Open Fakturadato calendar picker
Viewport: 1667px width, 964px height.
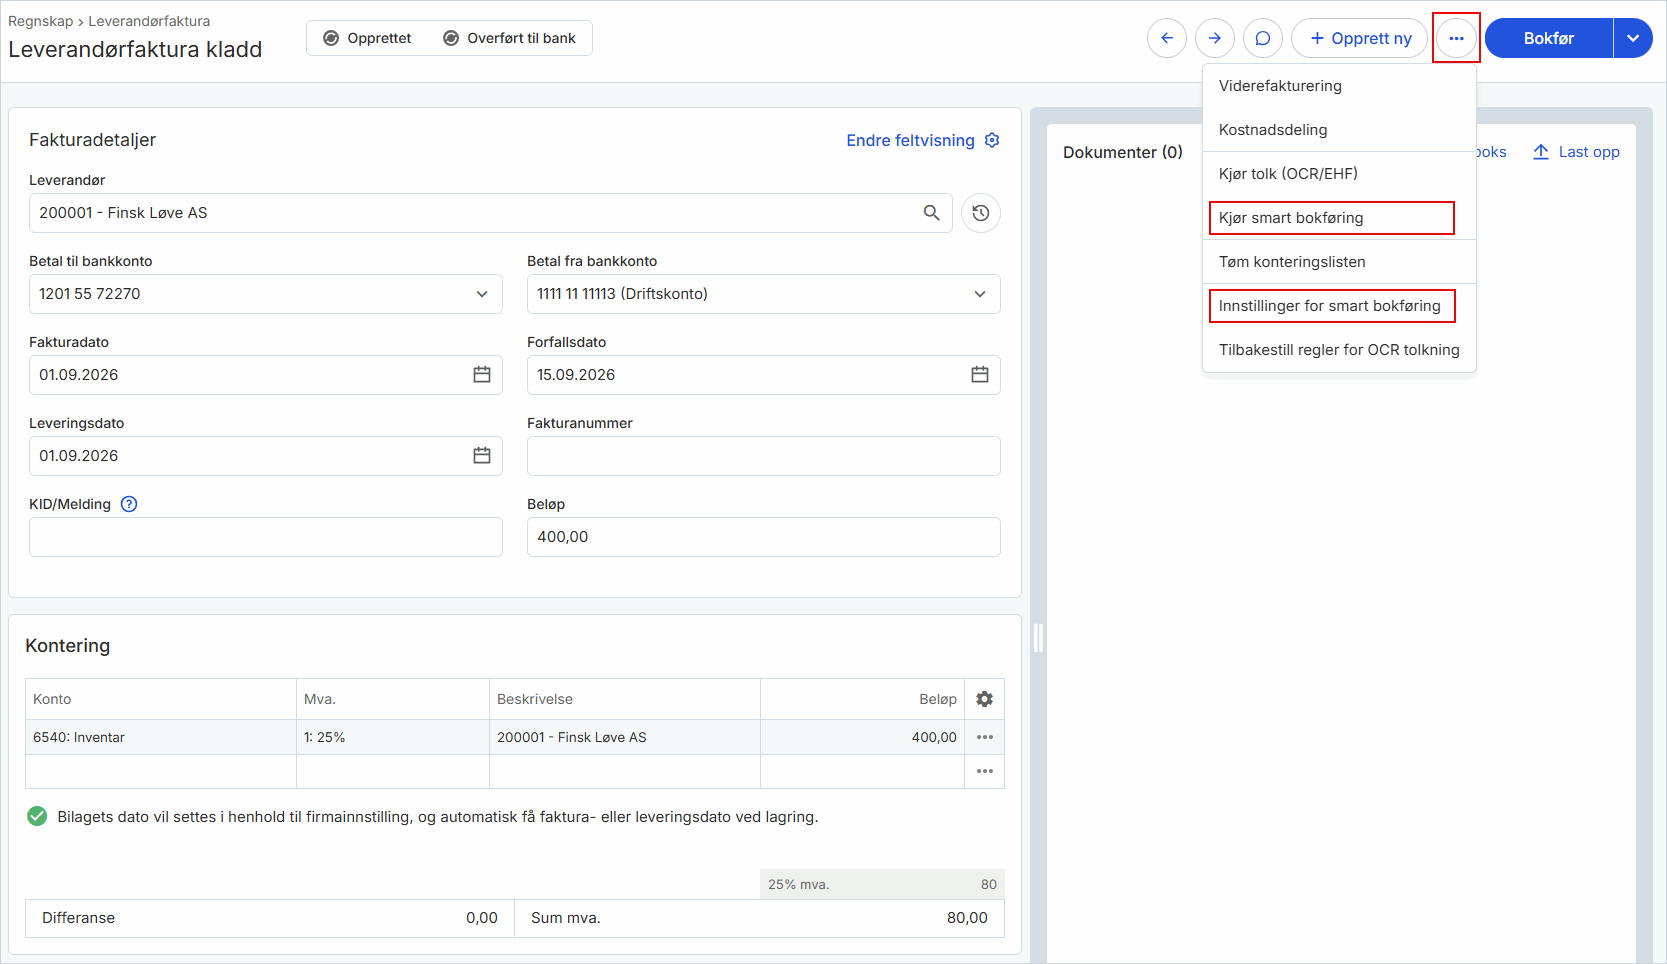point(482,375)
